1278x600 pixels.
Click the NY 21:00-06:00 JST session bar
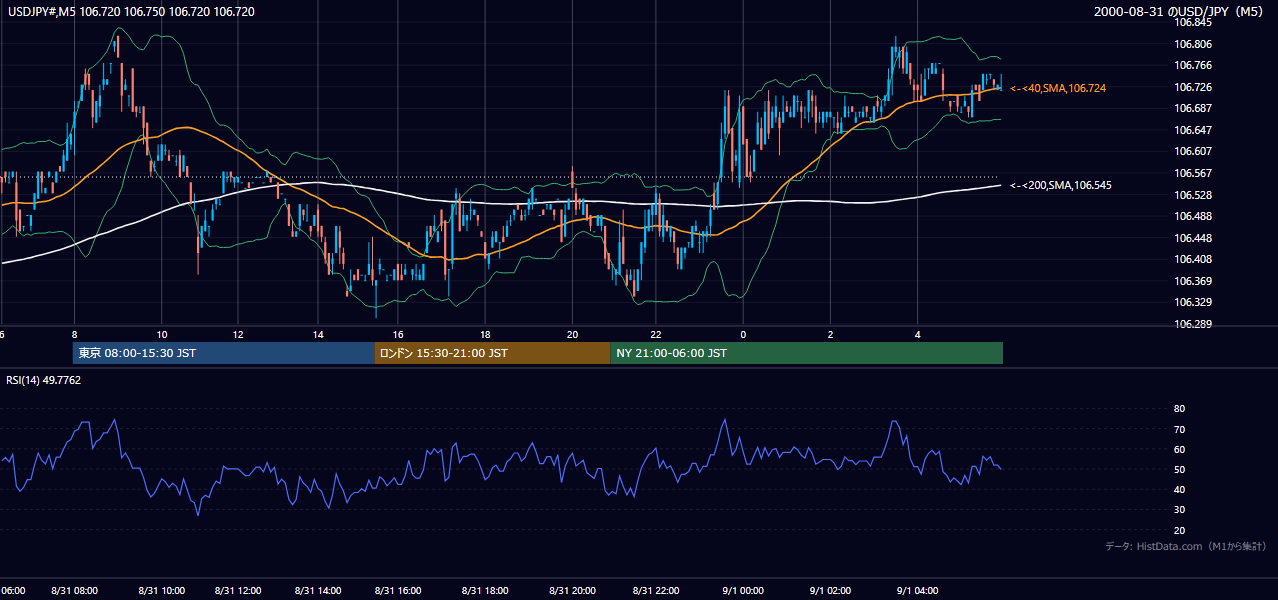coord(806,353)
